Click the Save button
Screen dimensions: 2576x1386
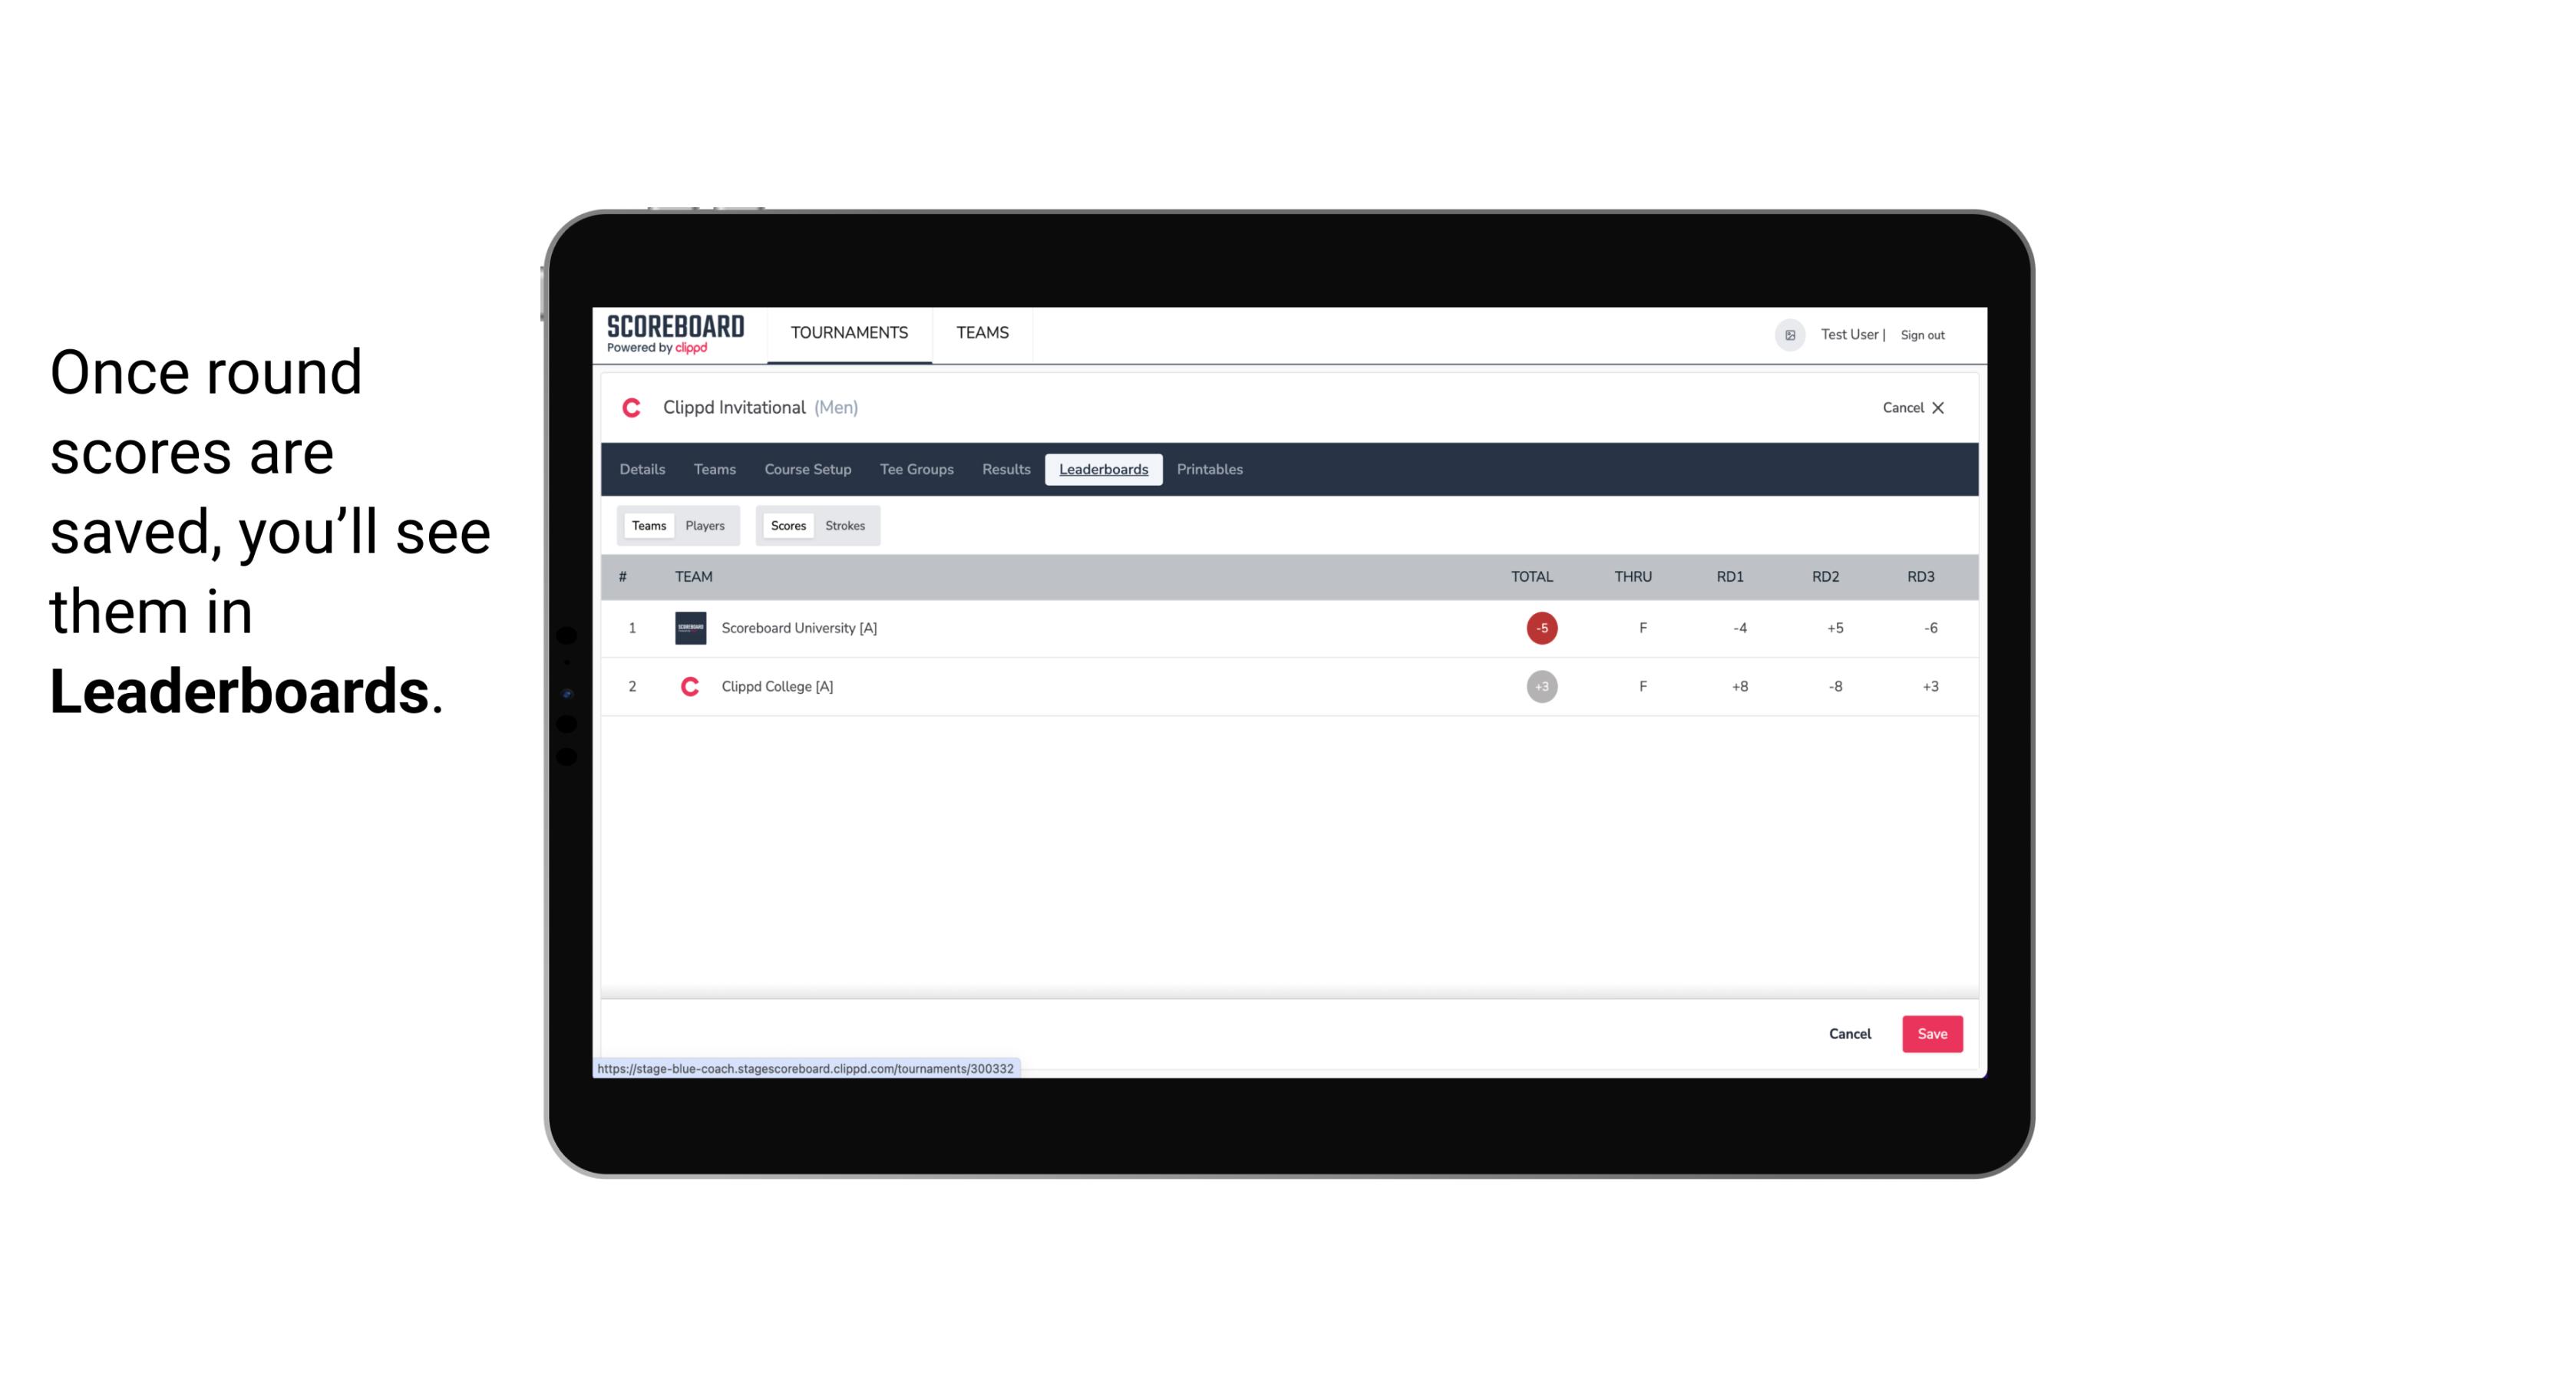(1930, 1033)
